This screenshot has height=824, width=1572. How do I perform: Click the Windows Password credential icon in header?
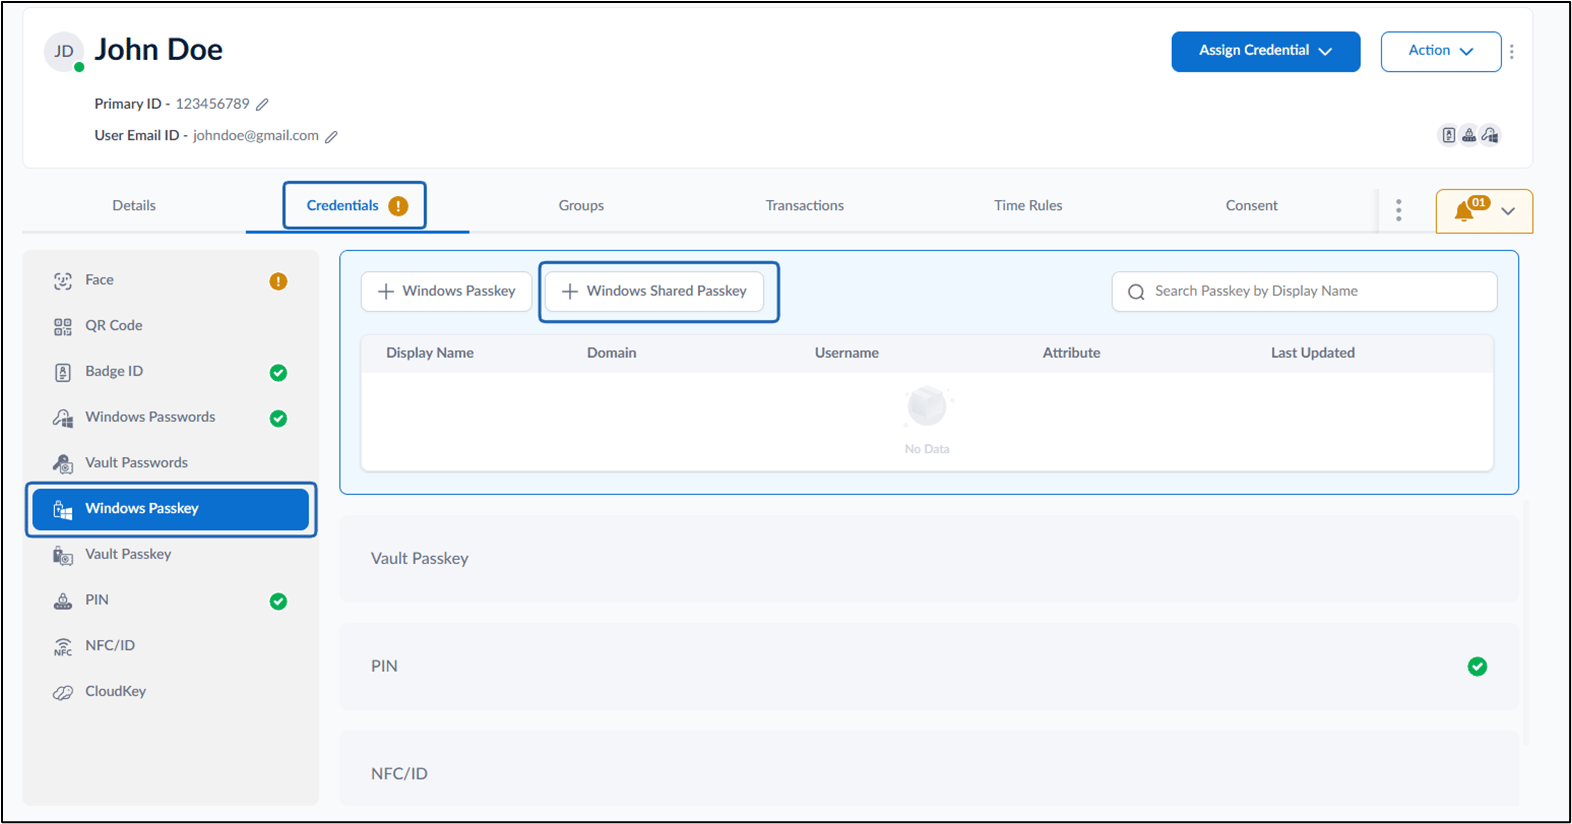(x=1490, y=135)
